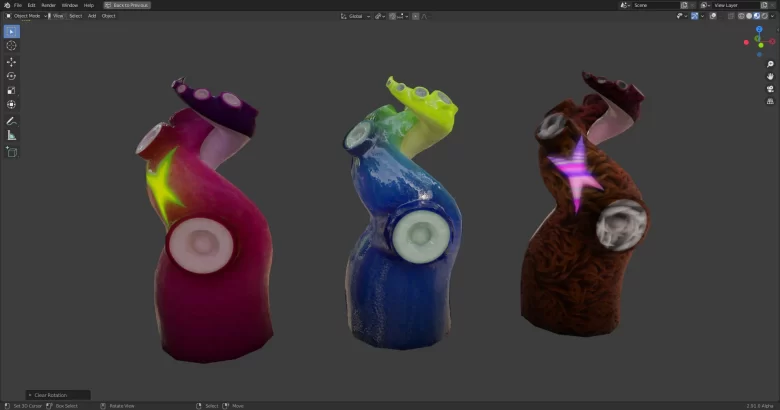The height and width of the screenshot is (410, 780).
Task: Toggle perspective/orthographic grid icon
Action: click(x=770, y=101)
